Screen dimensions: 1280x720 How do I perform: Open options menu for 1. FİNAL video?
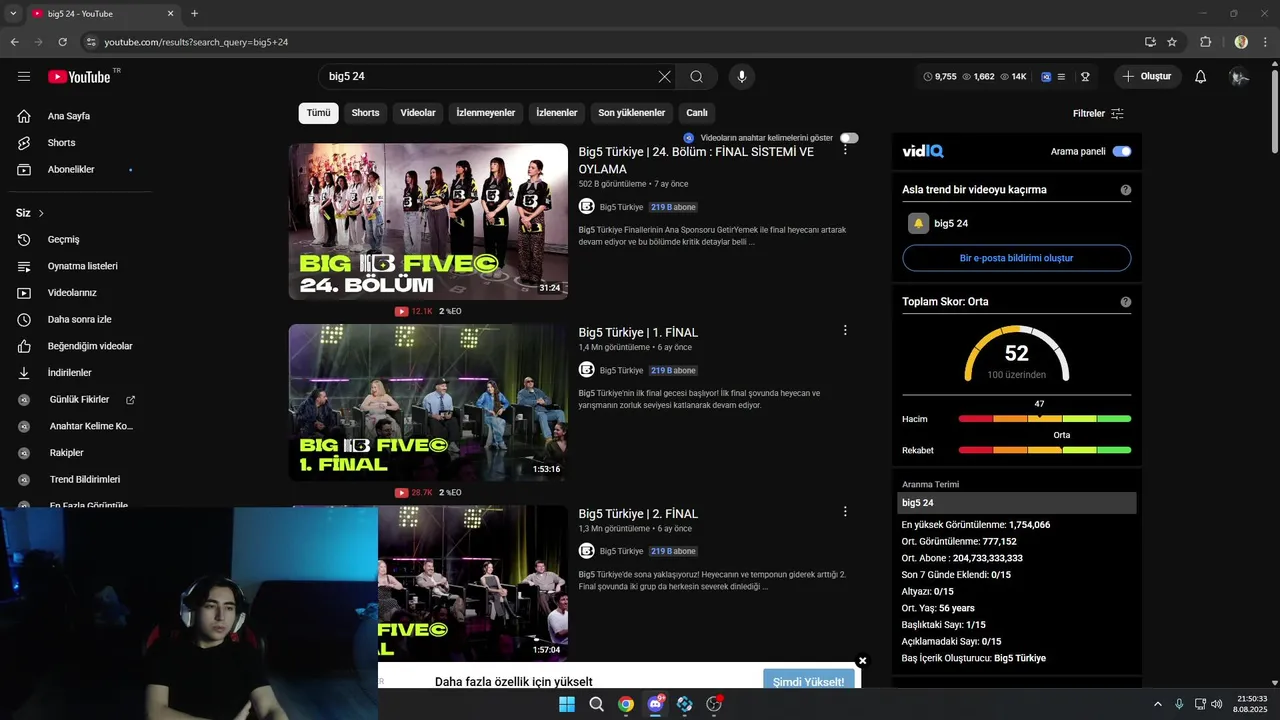pyautogui.click(x=845, y=330)
